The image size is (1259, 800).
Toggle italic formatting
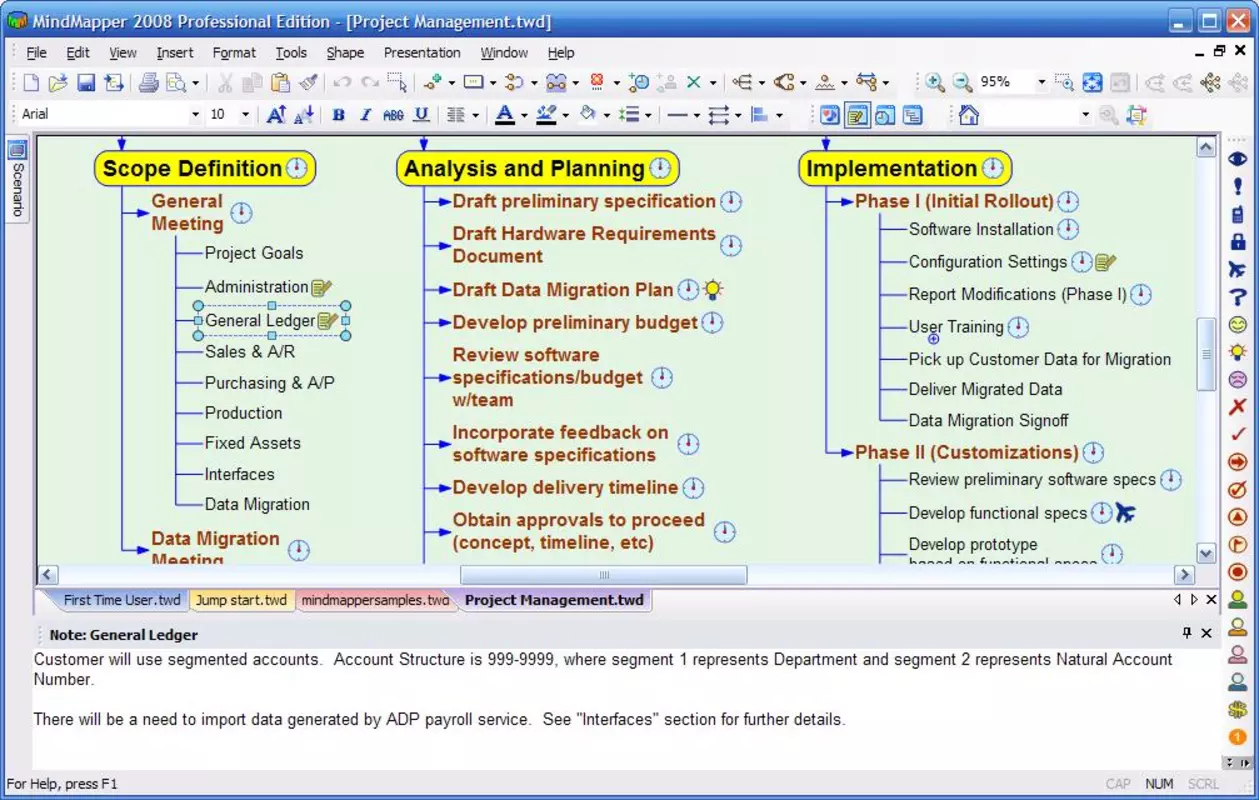click(365, 115)
